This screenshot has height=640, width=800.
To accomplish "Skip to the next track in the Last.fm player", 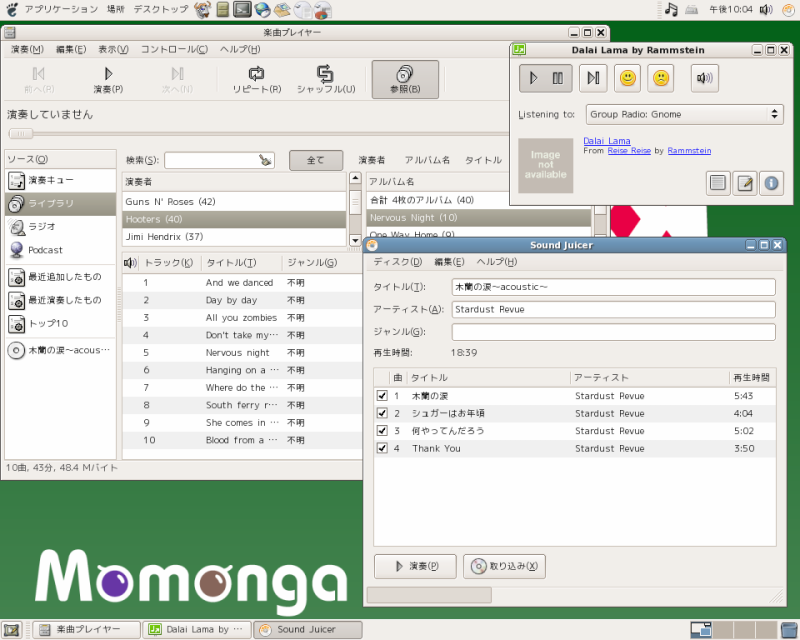I will (593, 78).
